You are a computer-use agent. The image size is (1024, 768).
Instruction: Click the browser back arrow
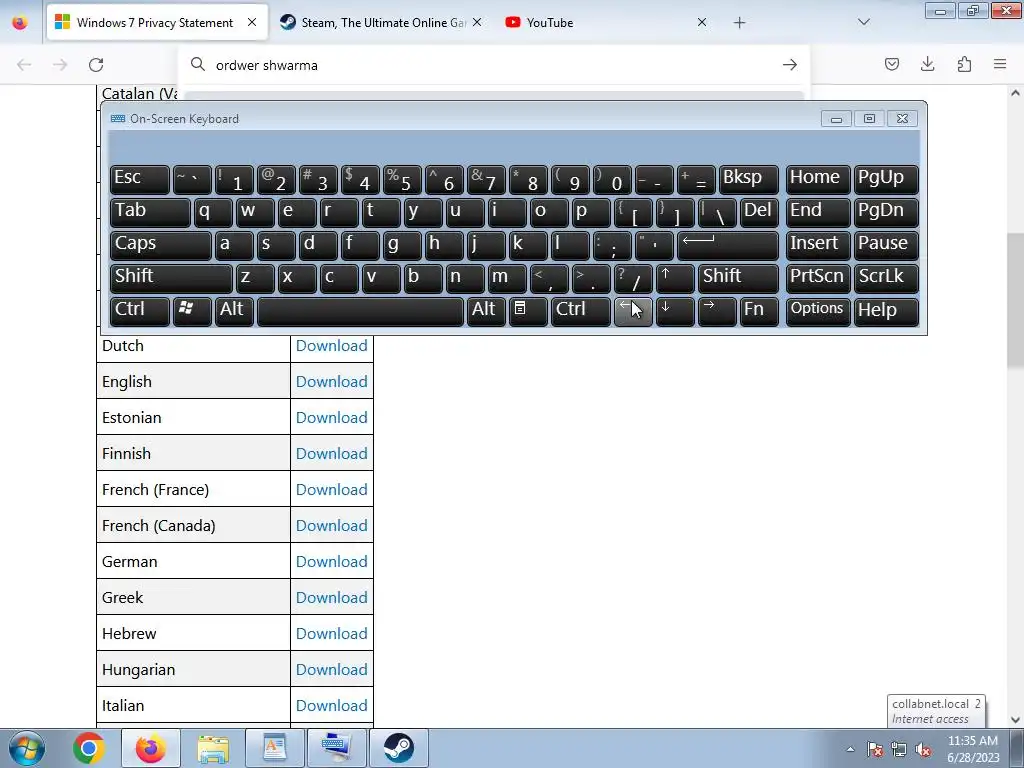point(24,65)
